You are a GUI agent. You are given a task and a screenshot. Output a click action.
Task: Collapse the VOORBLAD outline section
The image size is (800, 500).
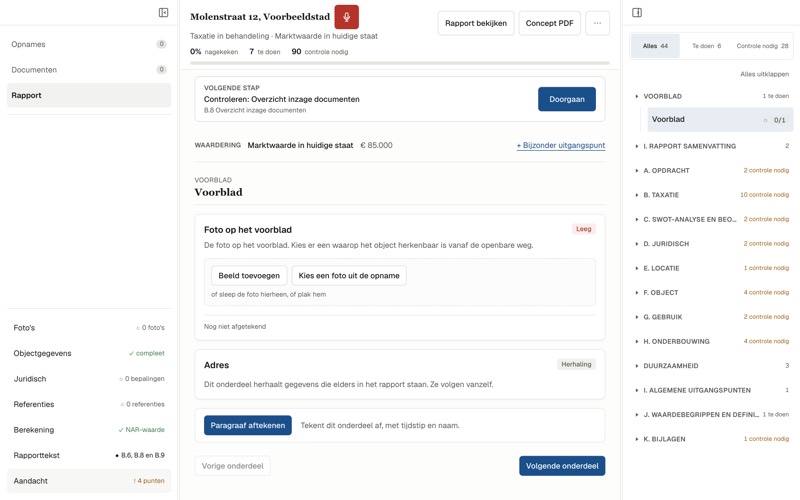tap(712, 96)
